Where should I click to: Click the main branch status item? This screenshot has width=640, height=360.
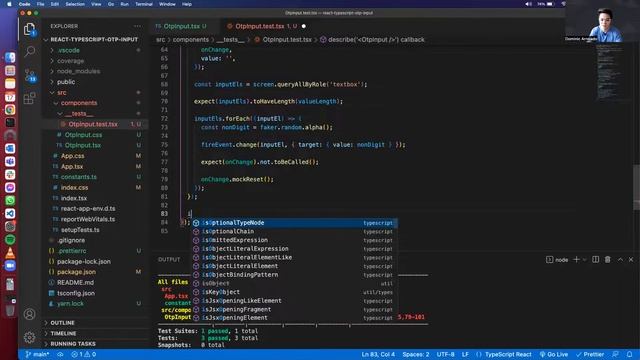pyautogui.click(x=37, y=354)
